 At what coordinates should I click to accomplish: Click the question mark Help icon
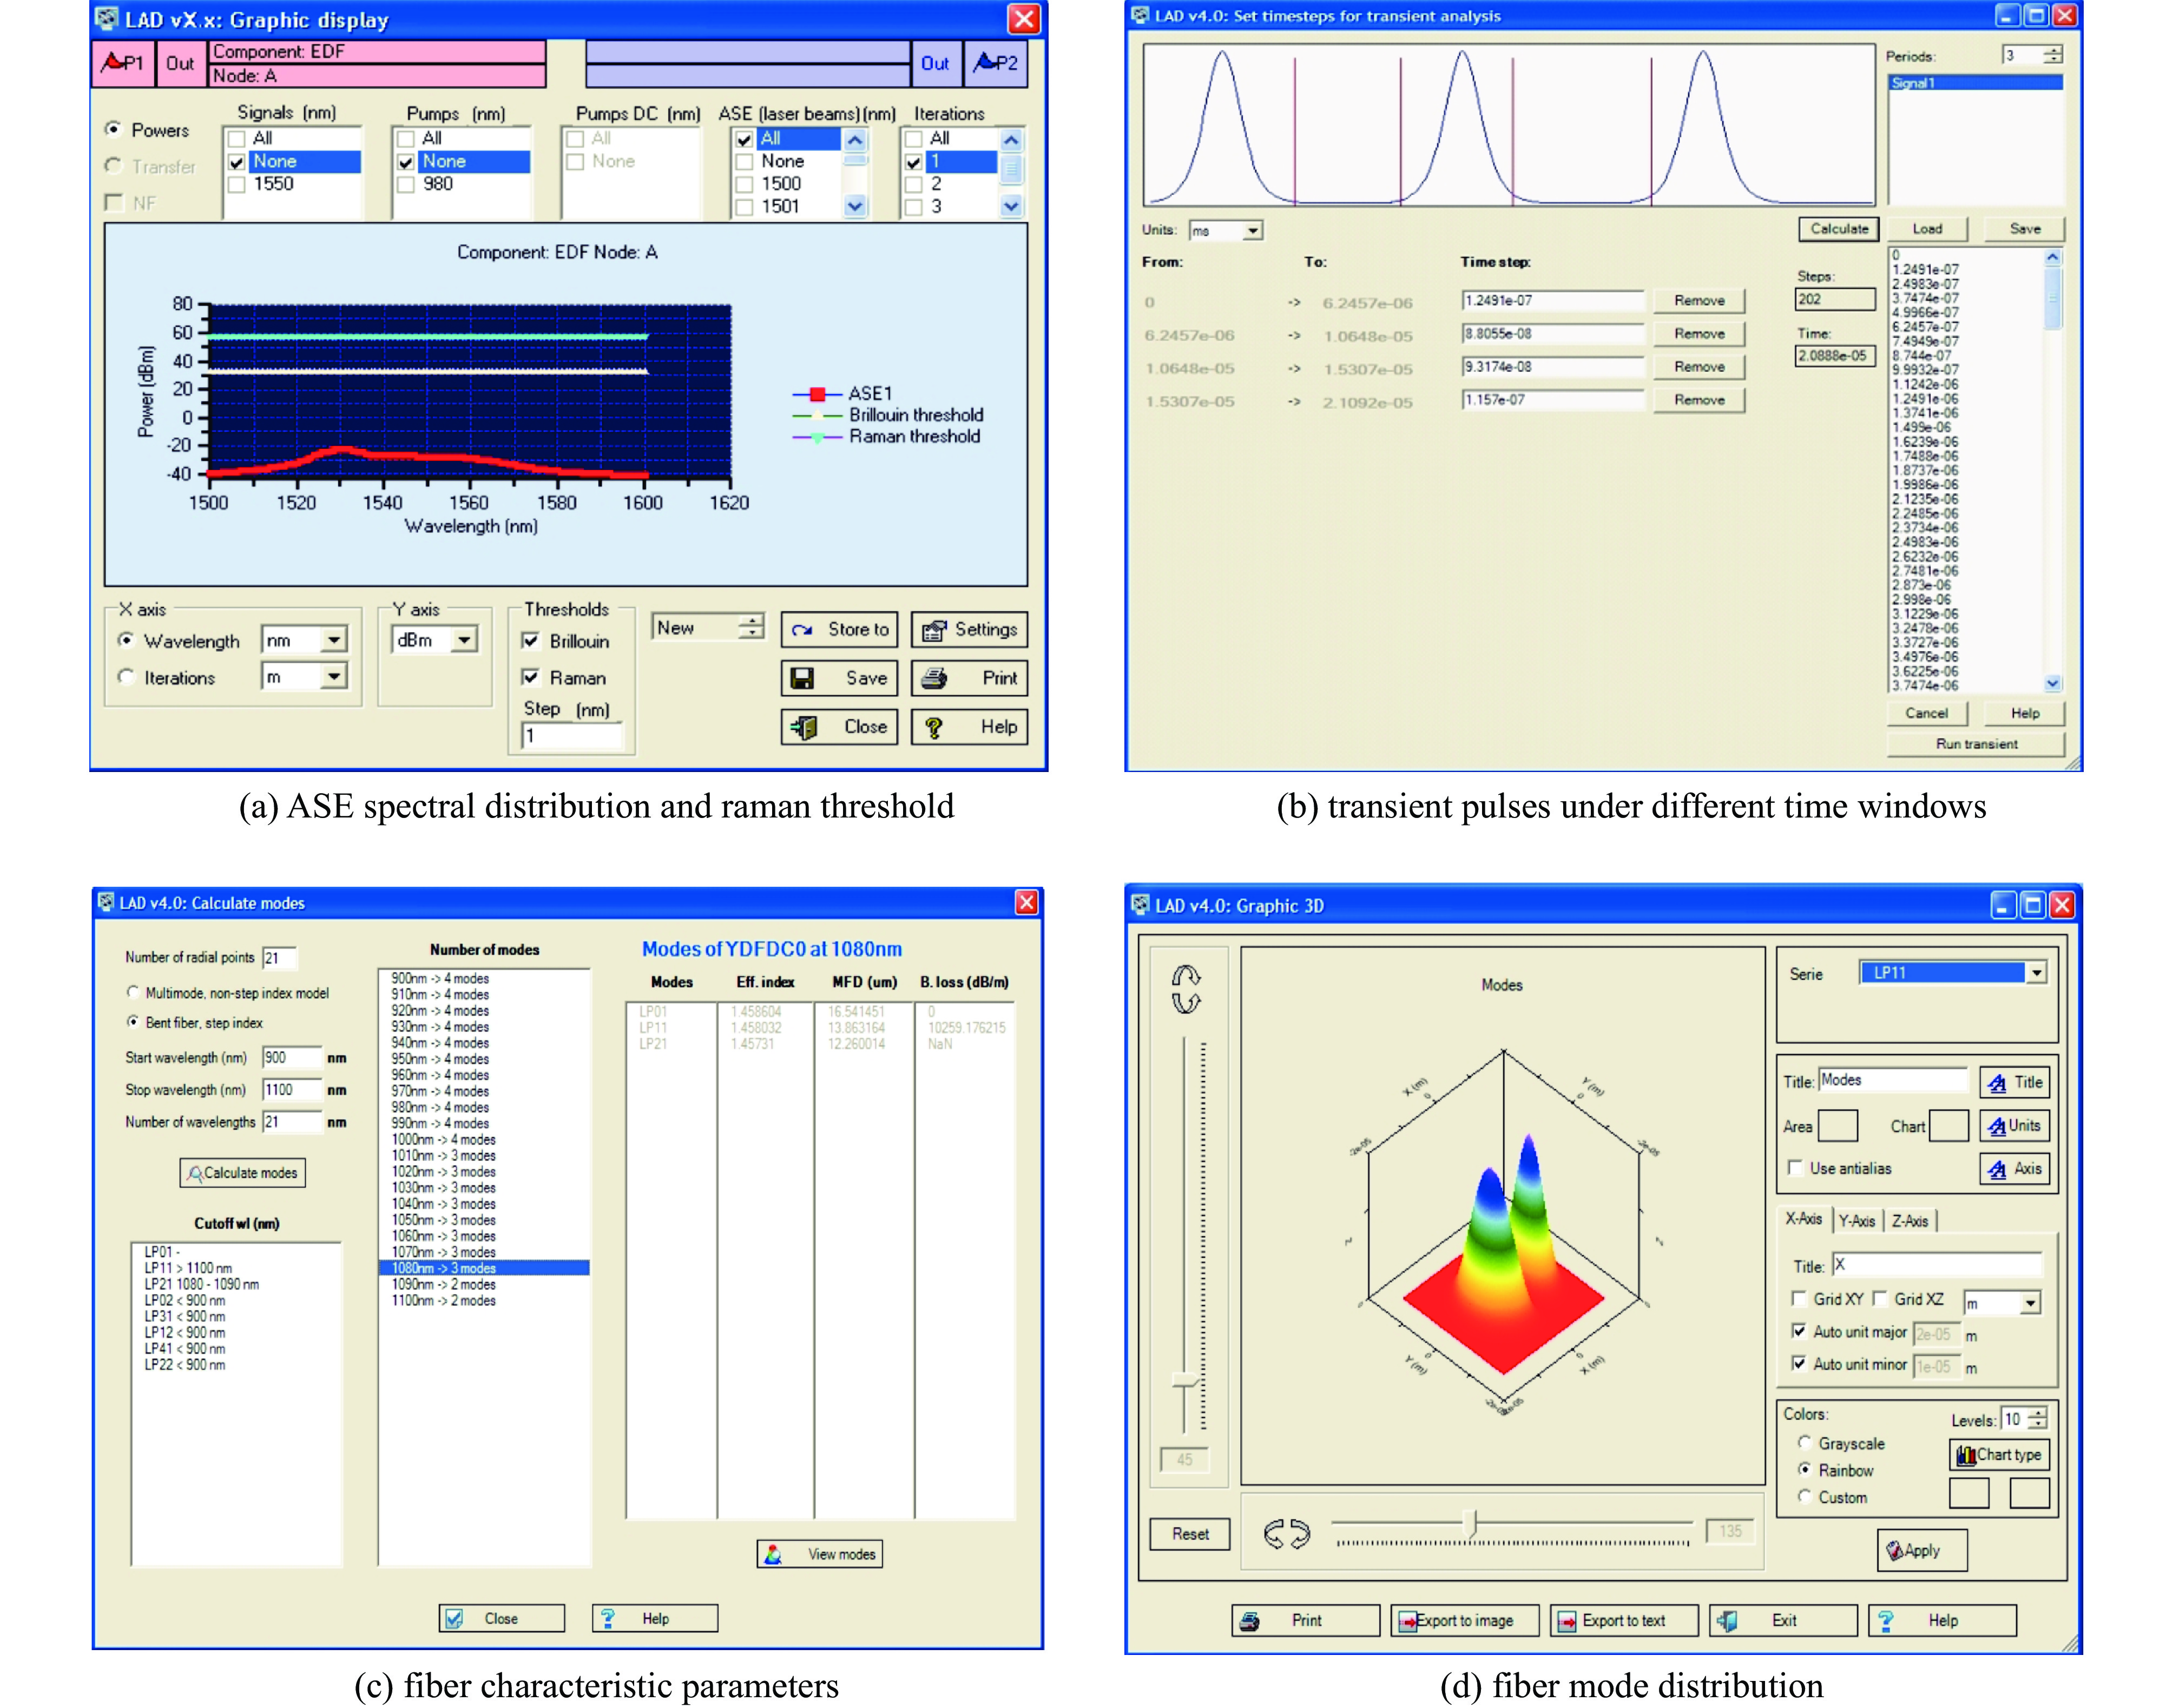tap(933, 728)
